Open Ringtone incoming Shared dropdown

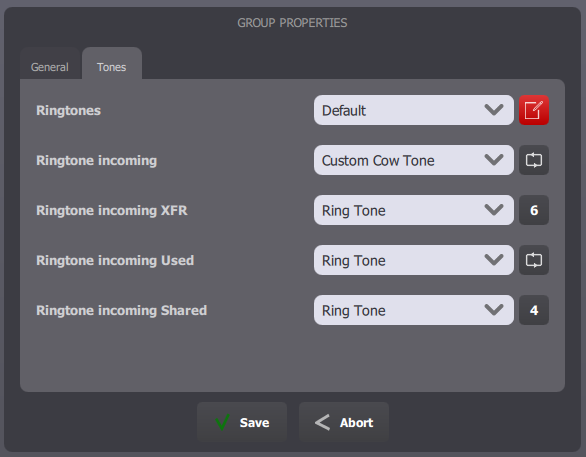[x=414, y=310]
